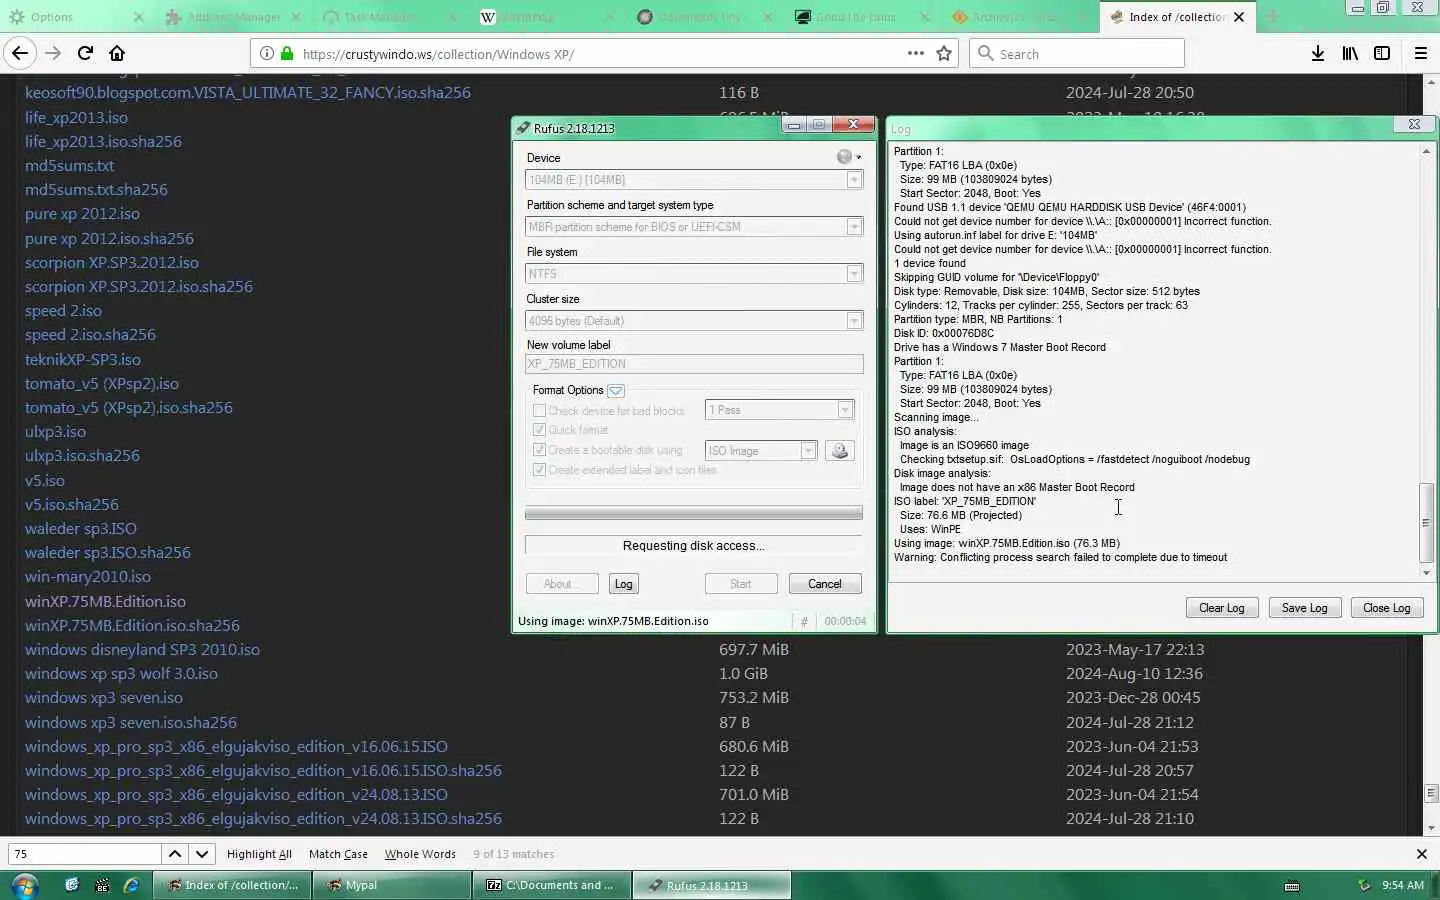Image resolution: width=1440 pixels, height=900 pixels.
Task: Open the windows disneyland SP3 2010.iso link
Action: click(142, 649)
